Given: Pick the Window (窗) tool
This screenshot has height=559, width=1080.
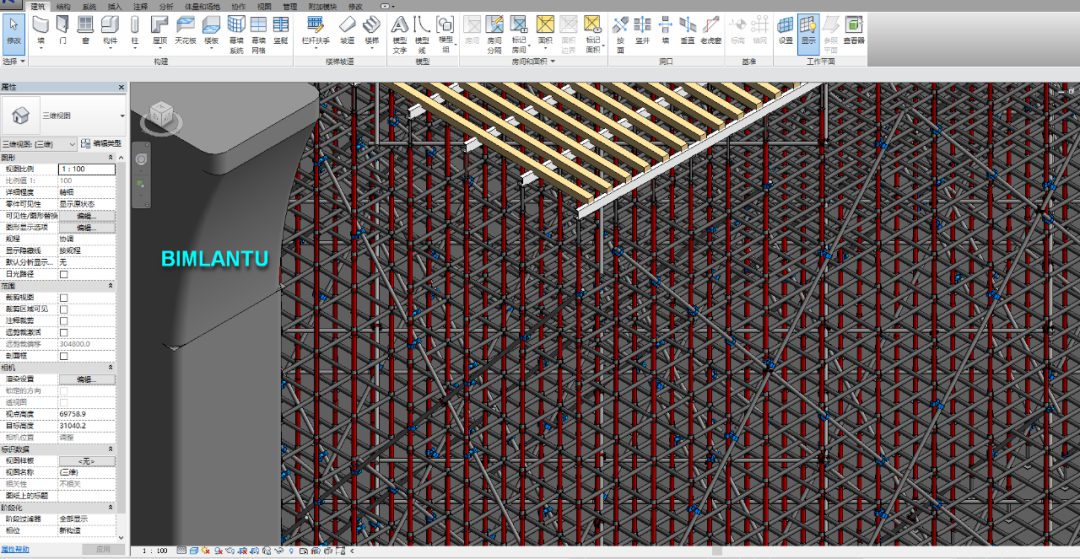Looking at the screenshot, I should [x=85, y=32].
